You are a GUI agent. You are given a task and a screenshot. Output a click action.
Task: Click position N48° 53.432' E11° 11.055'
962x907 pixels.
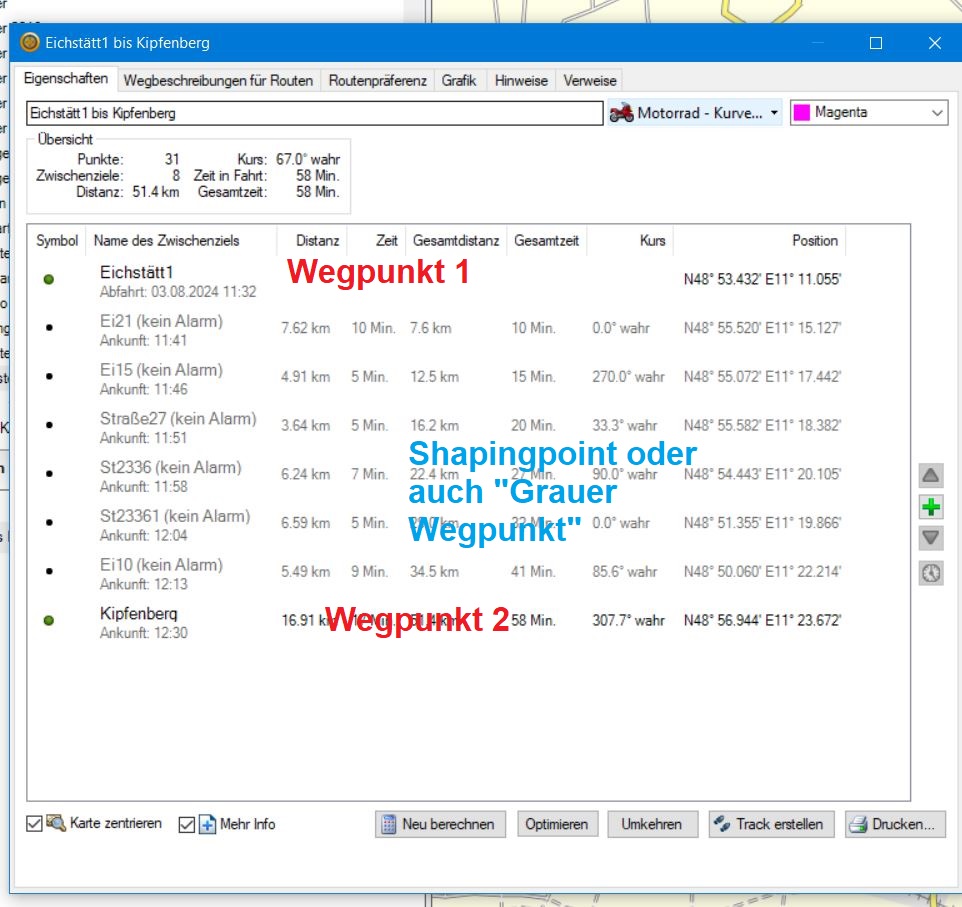[762, 279]
